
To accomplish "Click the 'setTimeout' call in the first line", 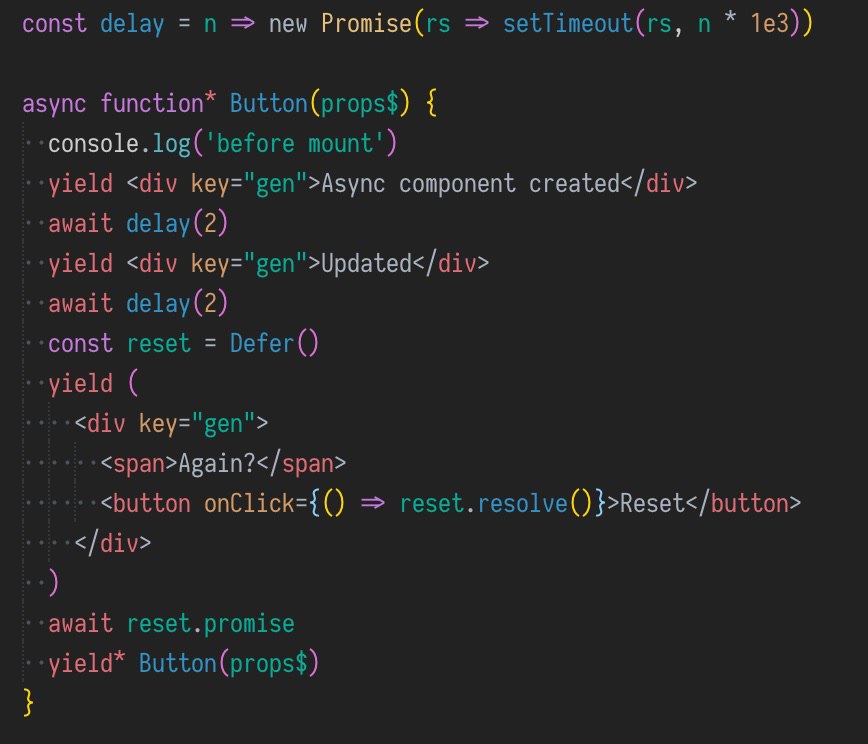I will [x=567, y=24].
